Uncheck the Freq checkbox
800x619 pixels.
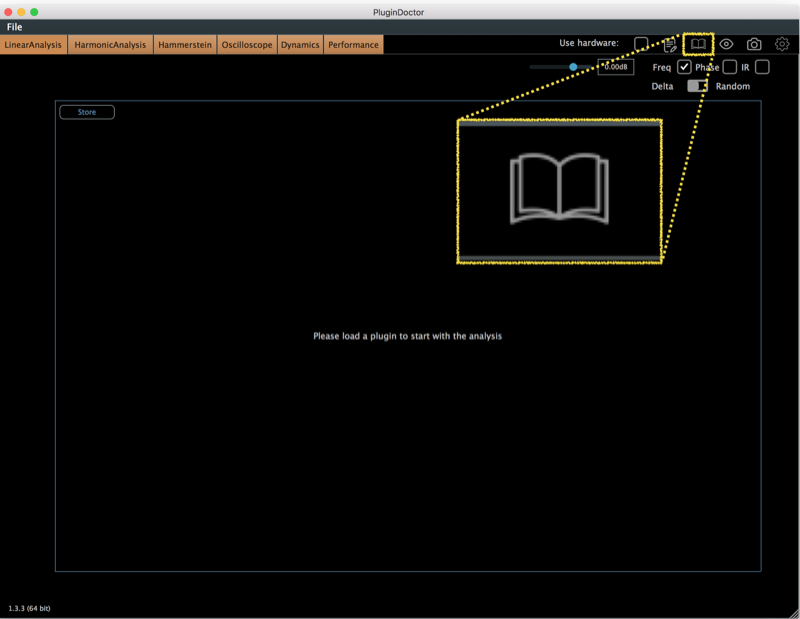point(684,67)
